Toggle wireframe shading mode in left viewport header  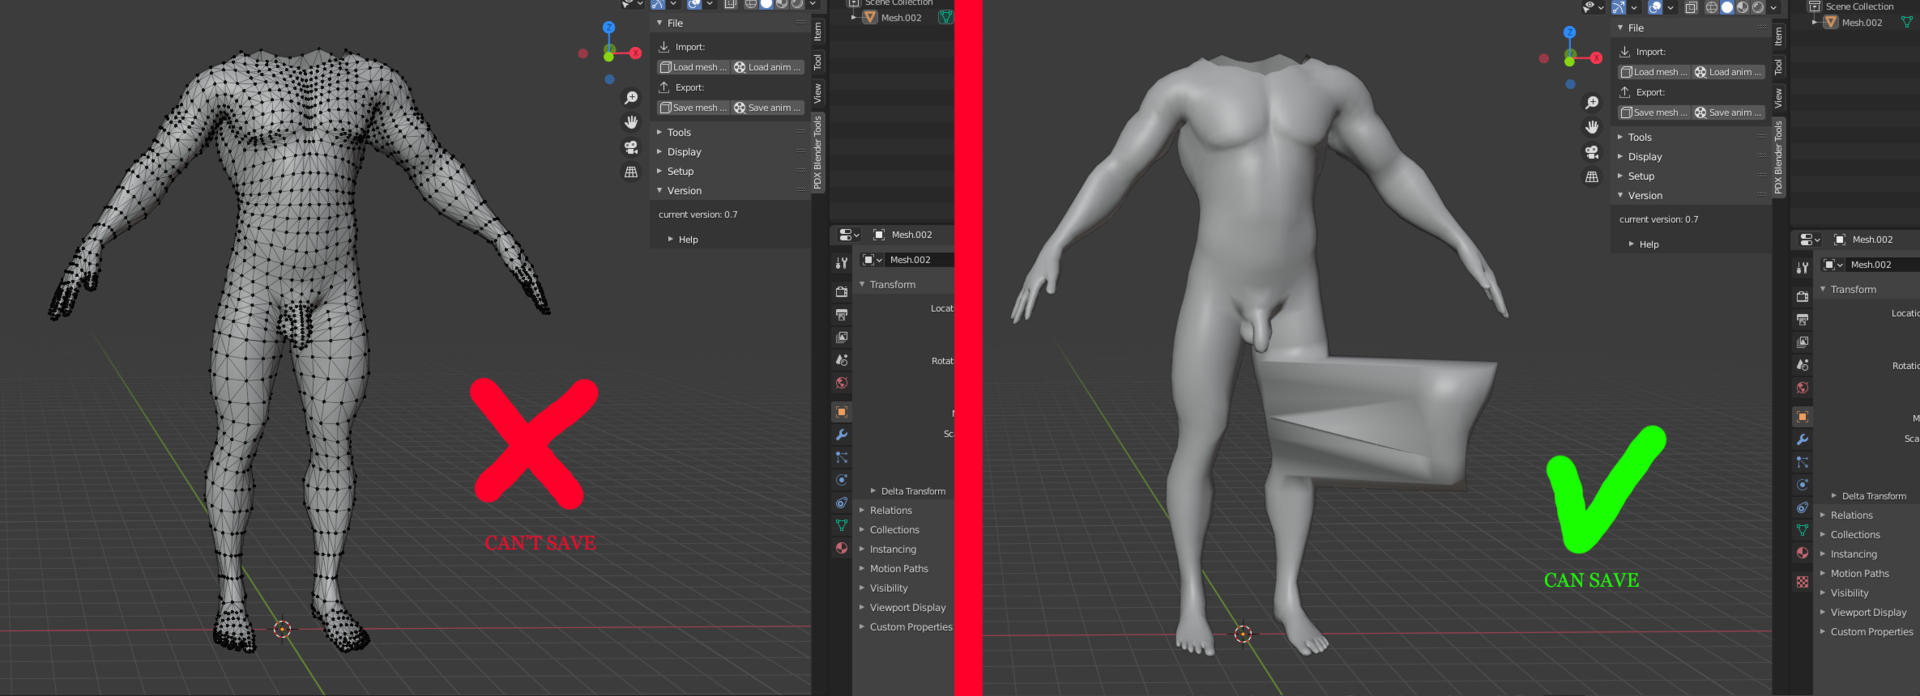click(x=750, y=4)
